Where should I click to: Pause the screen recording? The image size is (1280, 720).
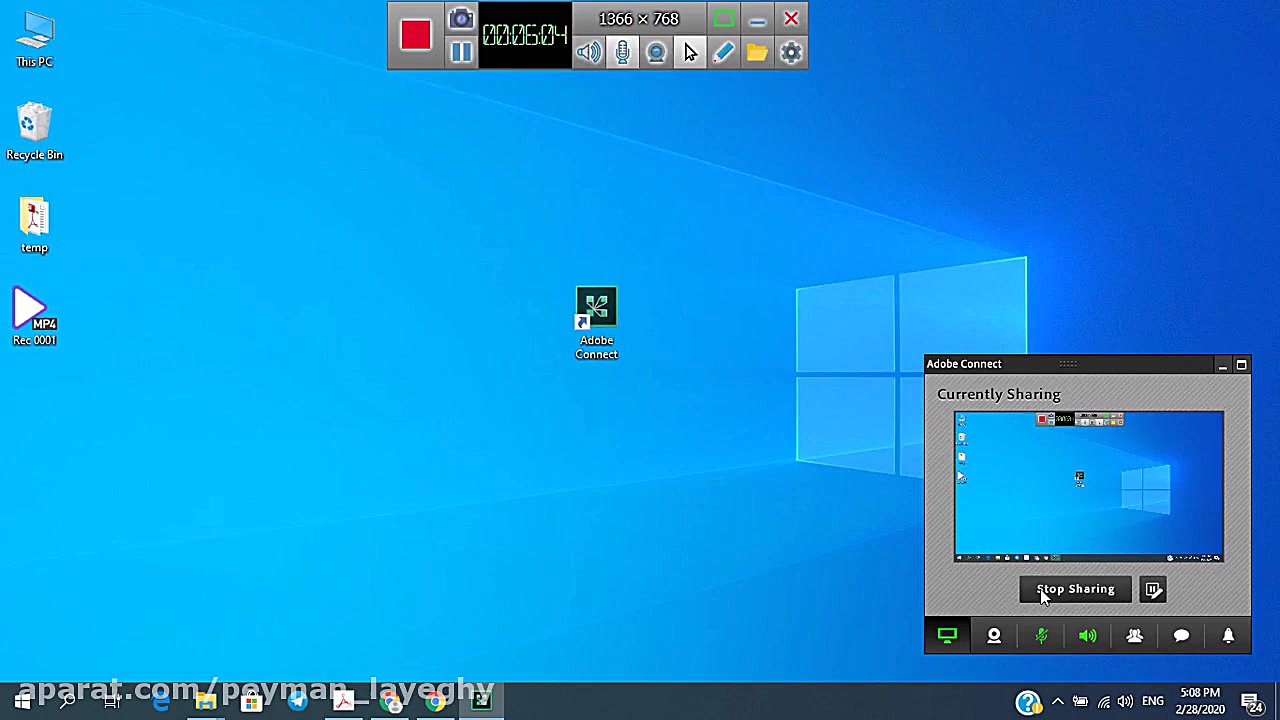(461, 52)
